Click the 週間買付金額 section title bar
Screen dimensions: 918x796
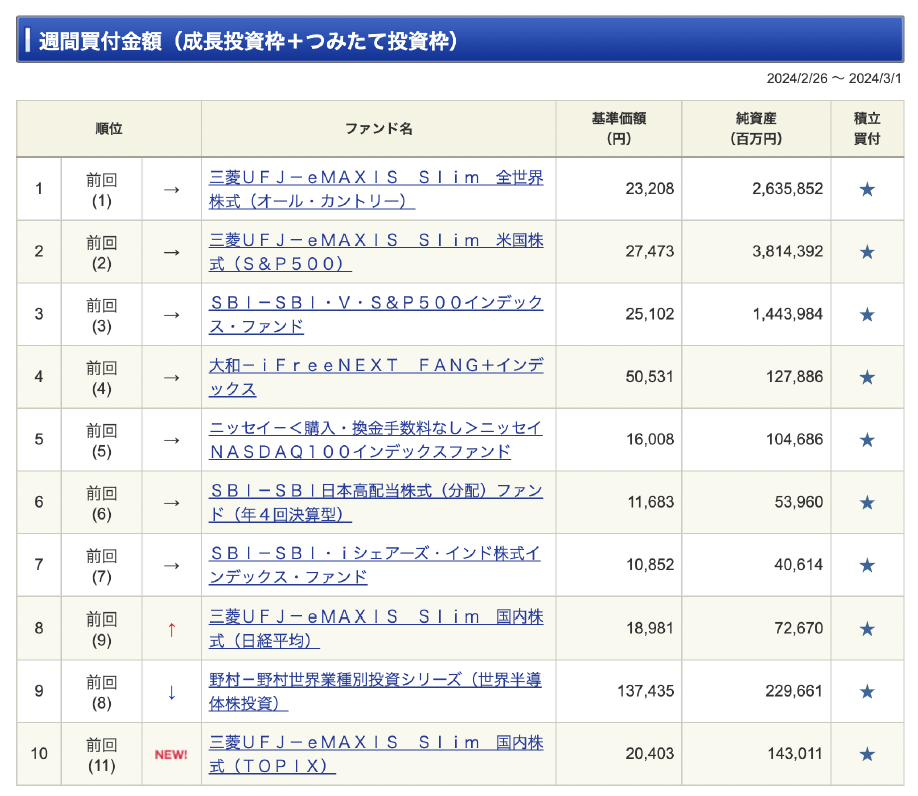pyautogui.click(x=460, y=40)
